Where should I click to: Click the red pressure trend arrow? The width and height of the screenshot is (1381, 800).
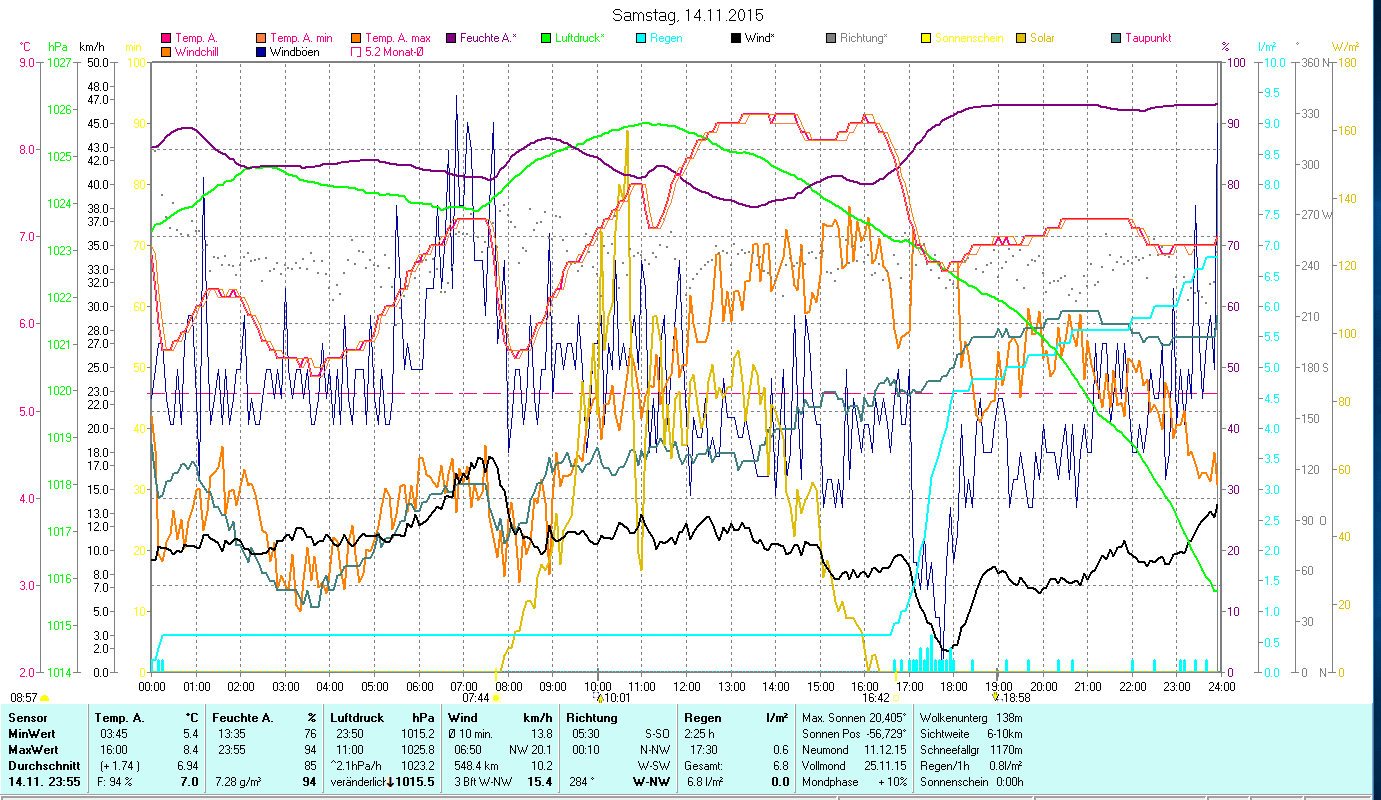tap(390, 781)
